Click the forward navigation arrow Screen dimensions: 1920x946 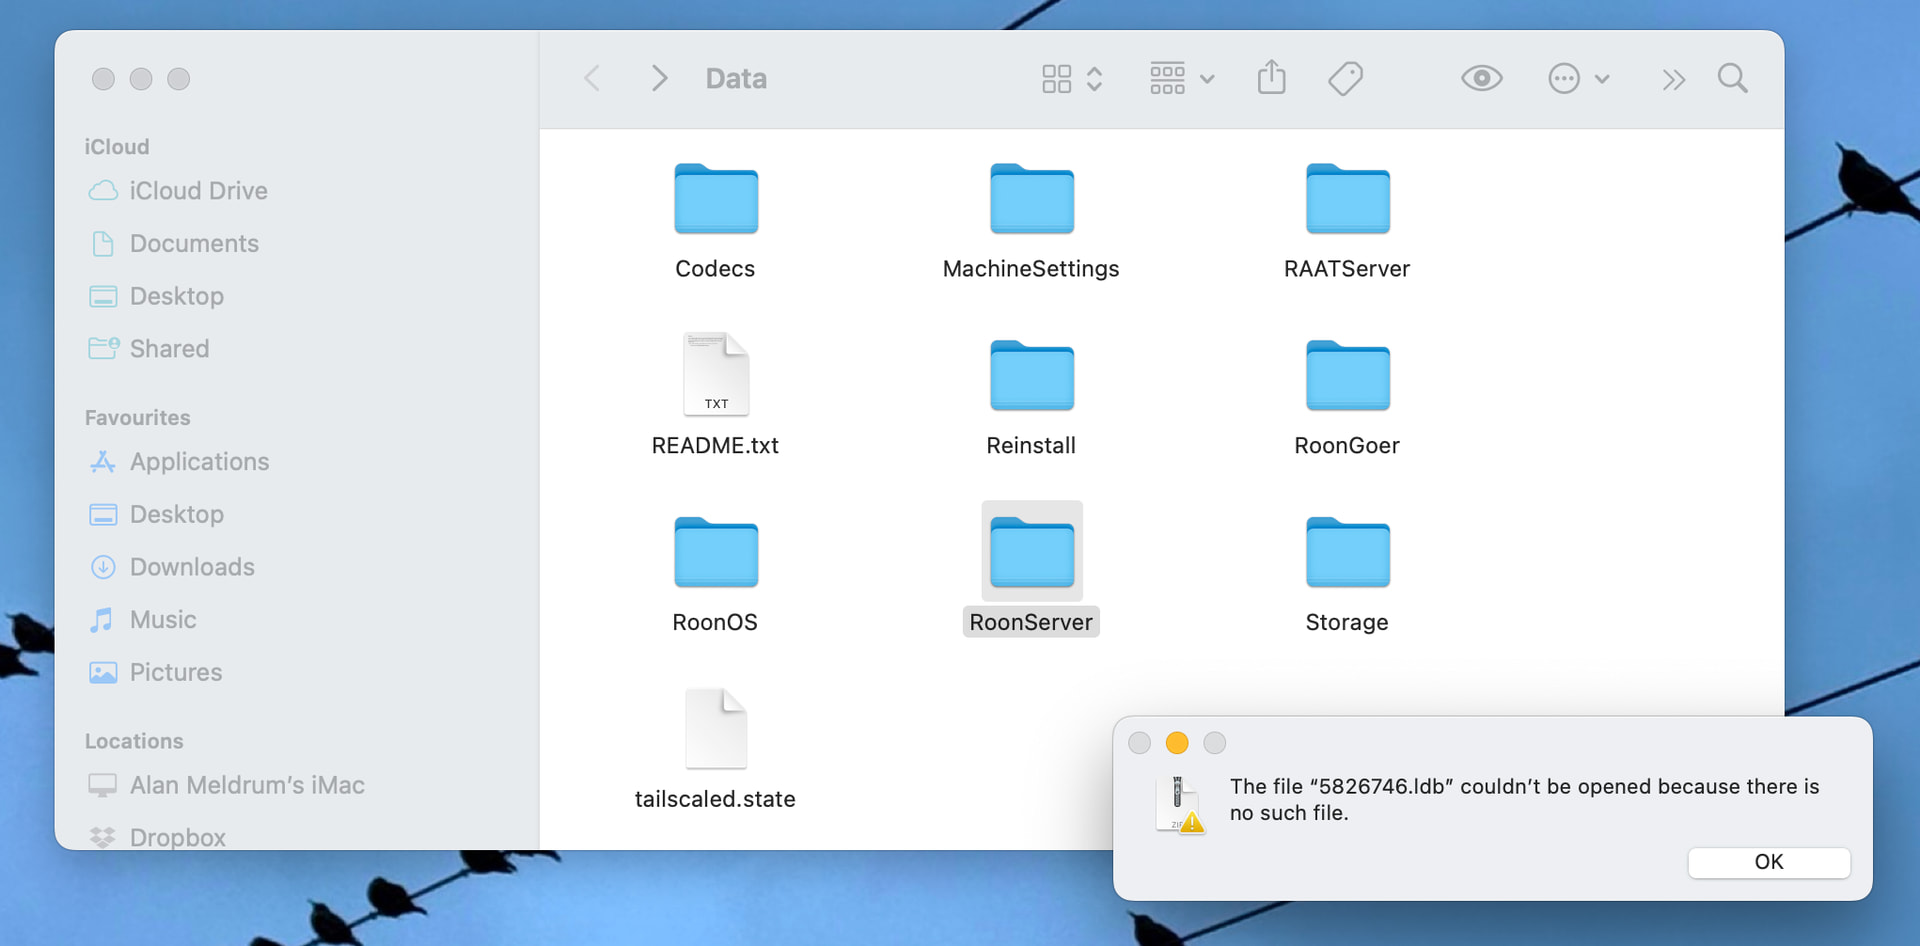659,78
